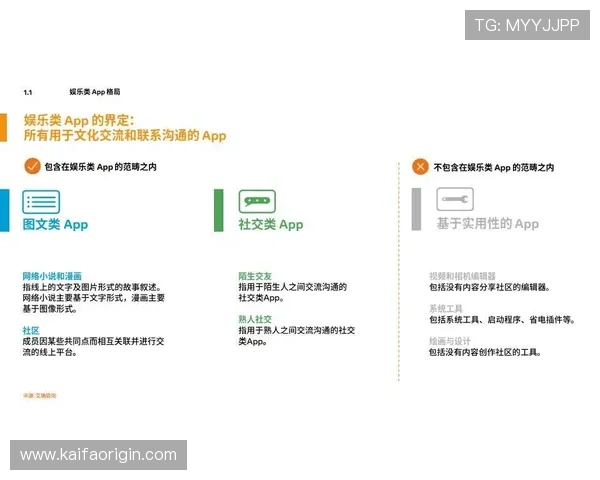The width and height of the screenshot is (600, 480).
Task: Click the orange X circle icon
Action: [x=420, y=167]
